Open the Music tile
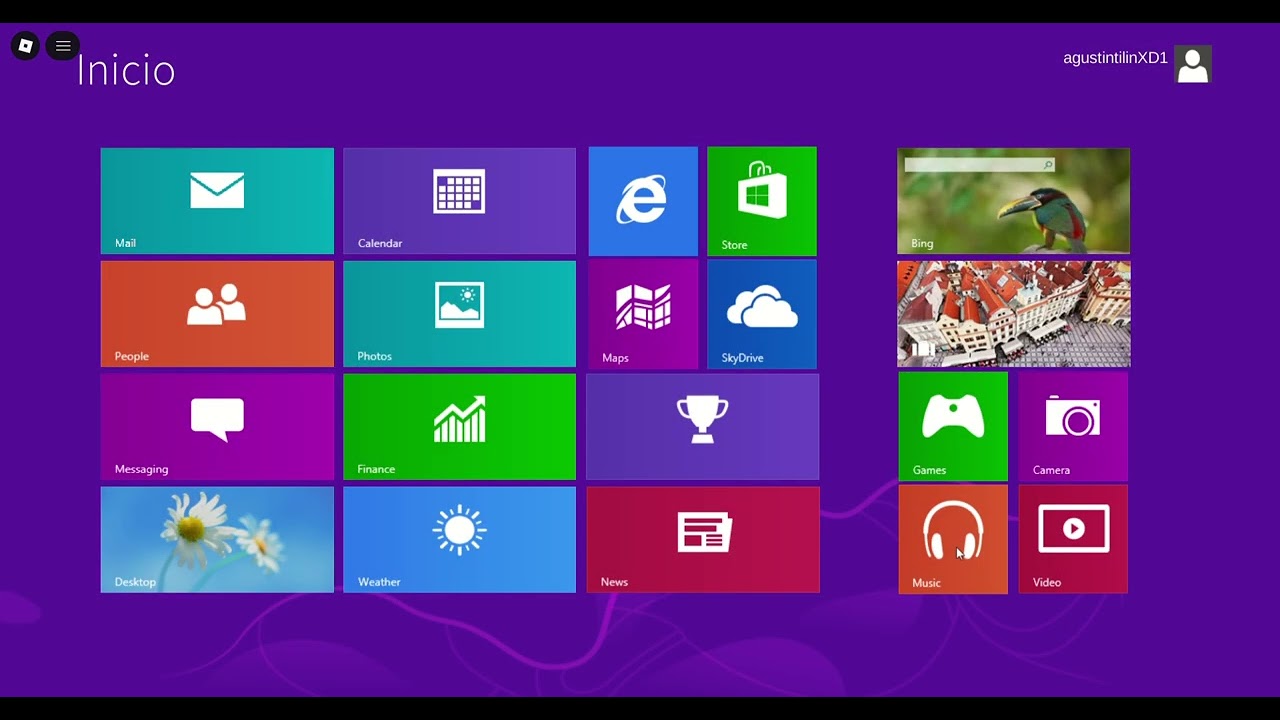 pos(953,540)
